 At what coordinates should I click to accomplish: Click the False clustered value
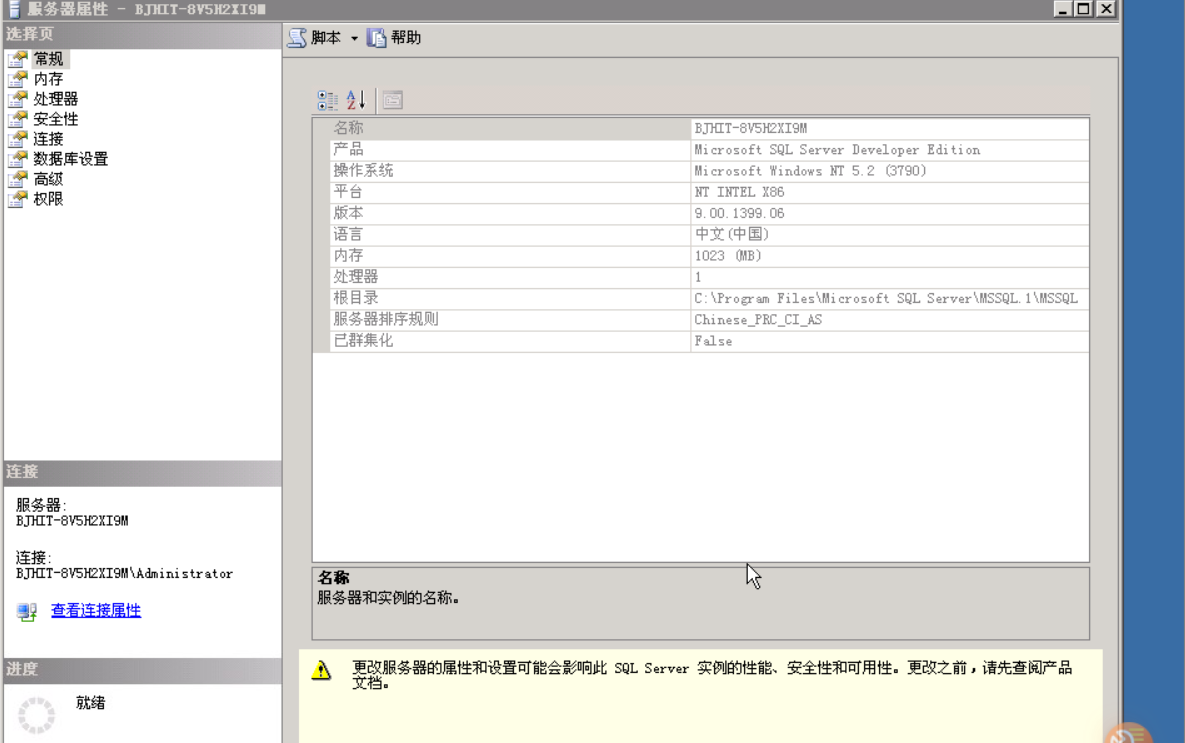(x=713, y=341)
